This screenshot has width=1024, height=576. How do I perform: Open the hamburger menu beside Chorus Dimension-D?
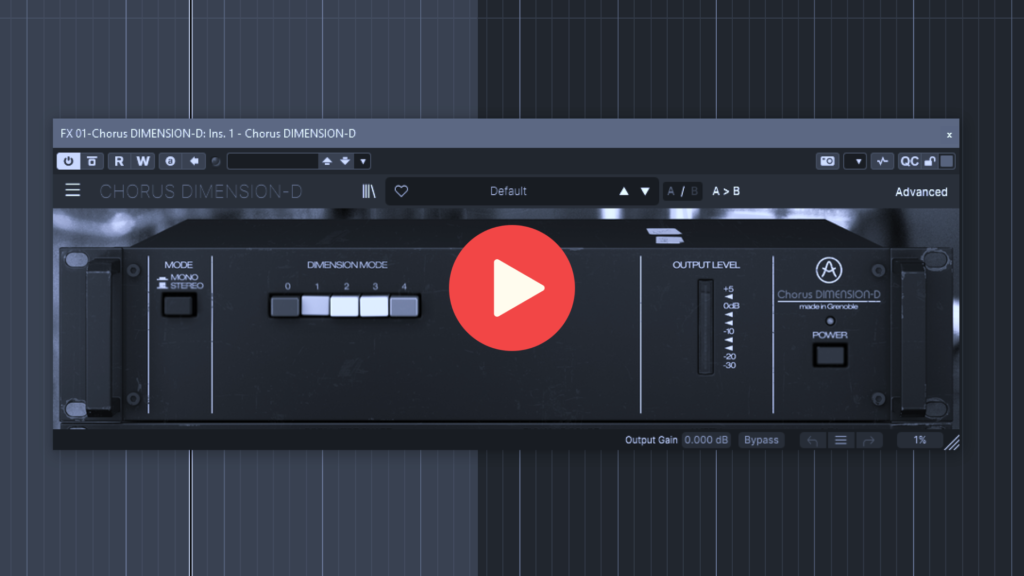click(x=73, y=191)
